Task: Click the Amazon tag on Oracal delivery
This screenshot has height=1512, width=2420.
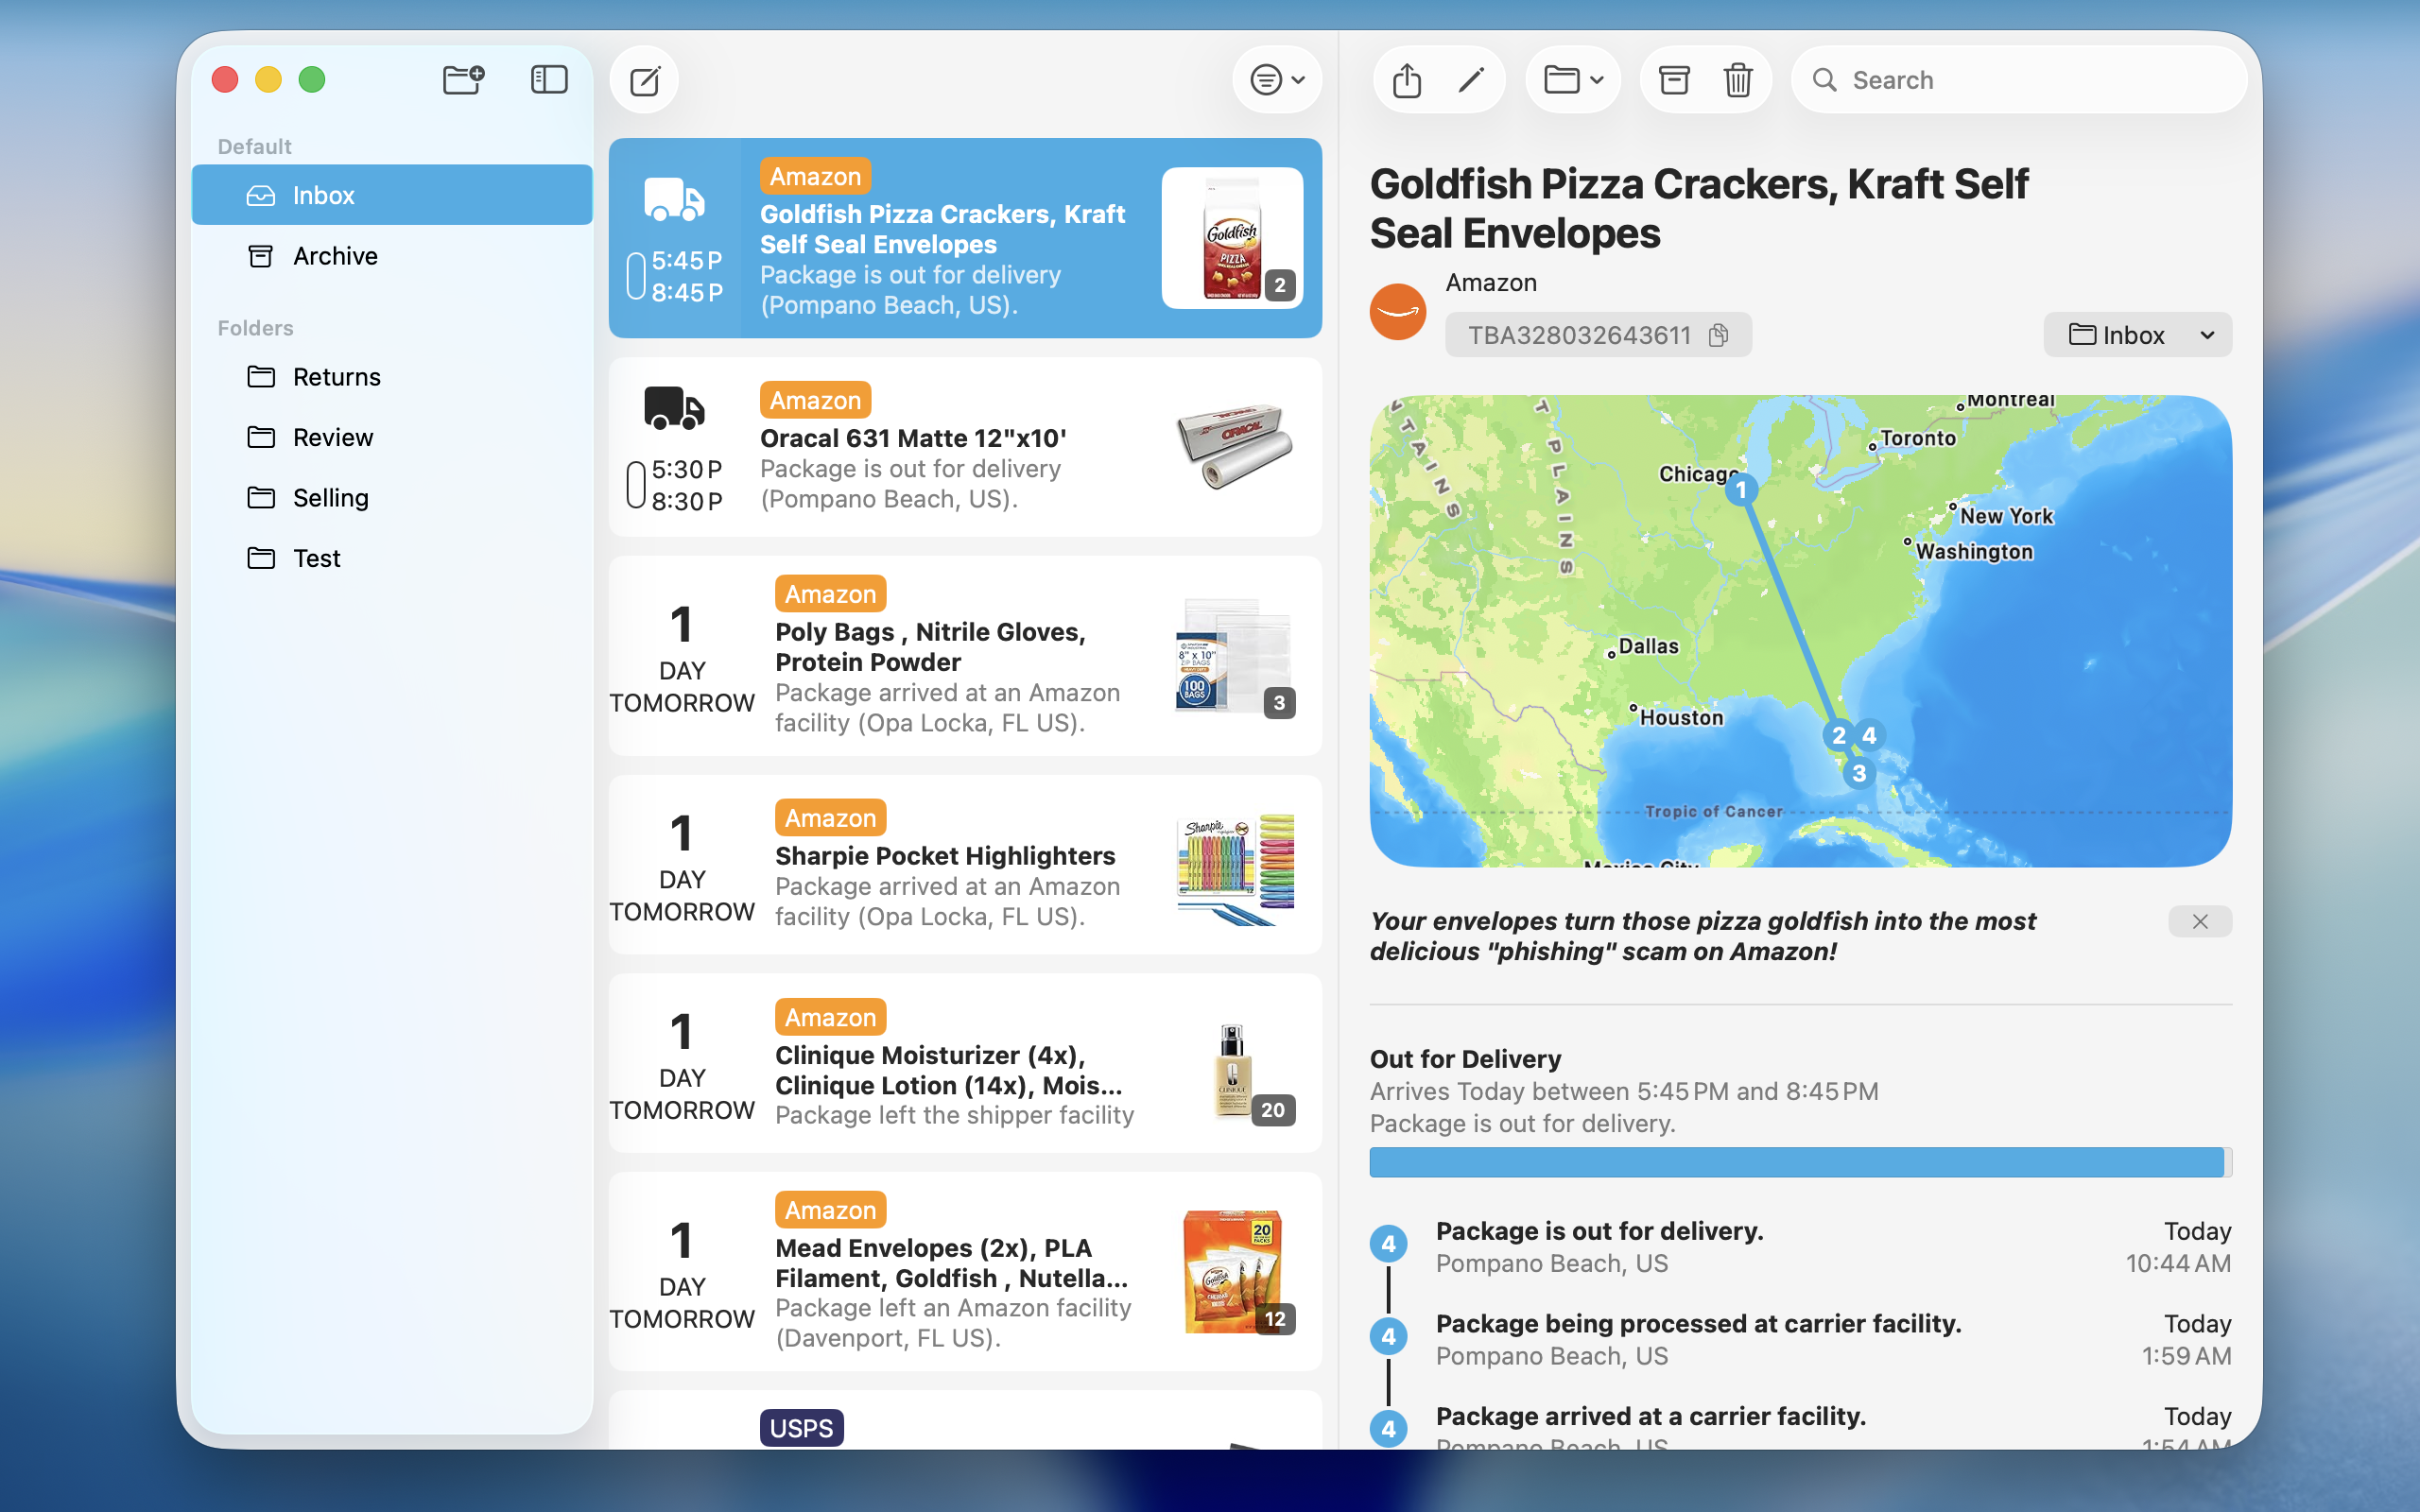Action: 815,400
